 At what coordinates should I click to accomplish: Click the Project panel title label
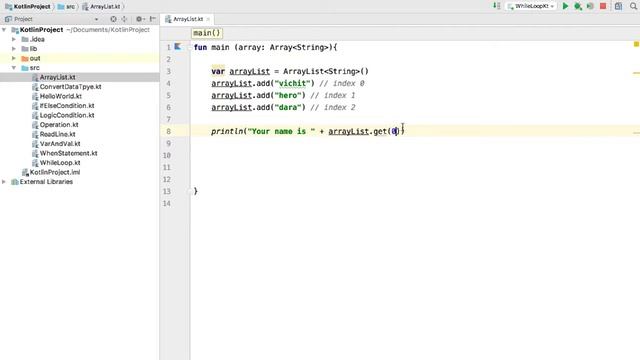23,19
